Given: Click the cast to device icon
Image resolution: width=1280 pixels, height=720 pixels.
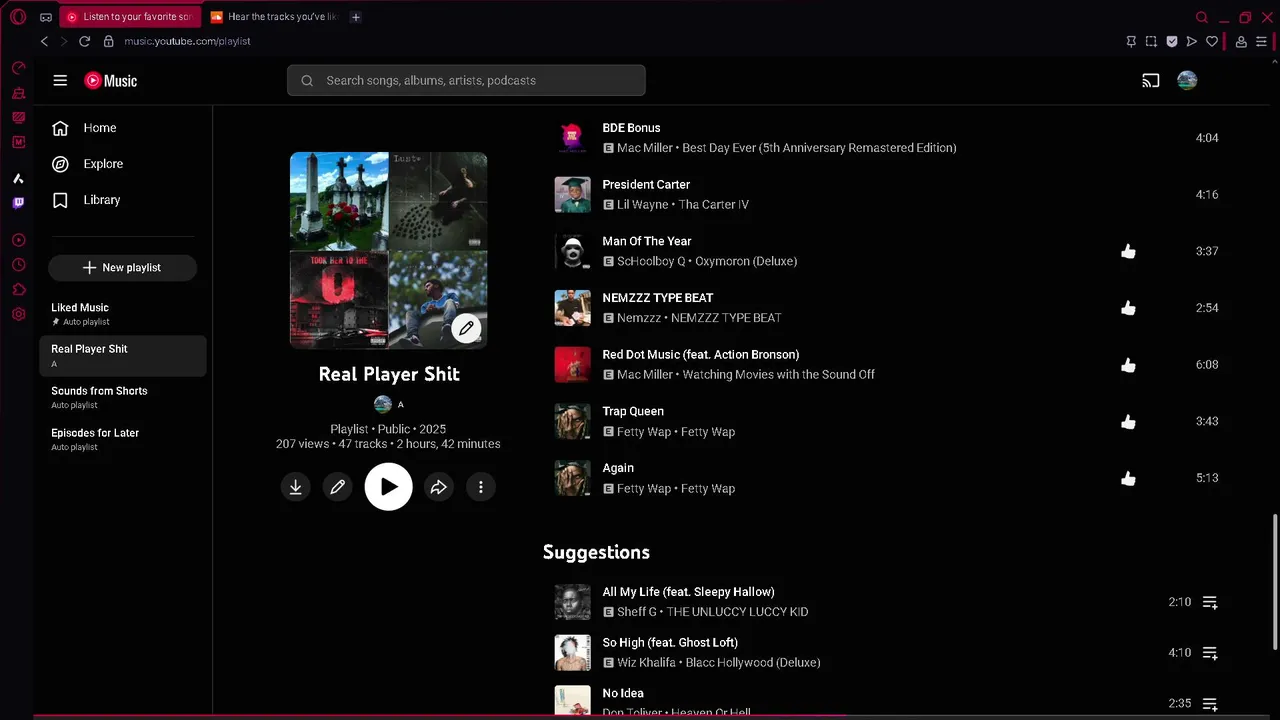Looking at the screenshot, I should (x=1151, y=81).
